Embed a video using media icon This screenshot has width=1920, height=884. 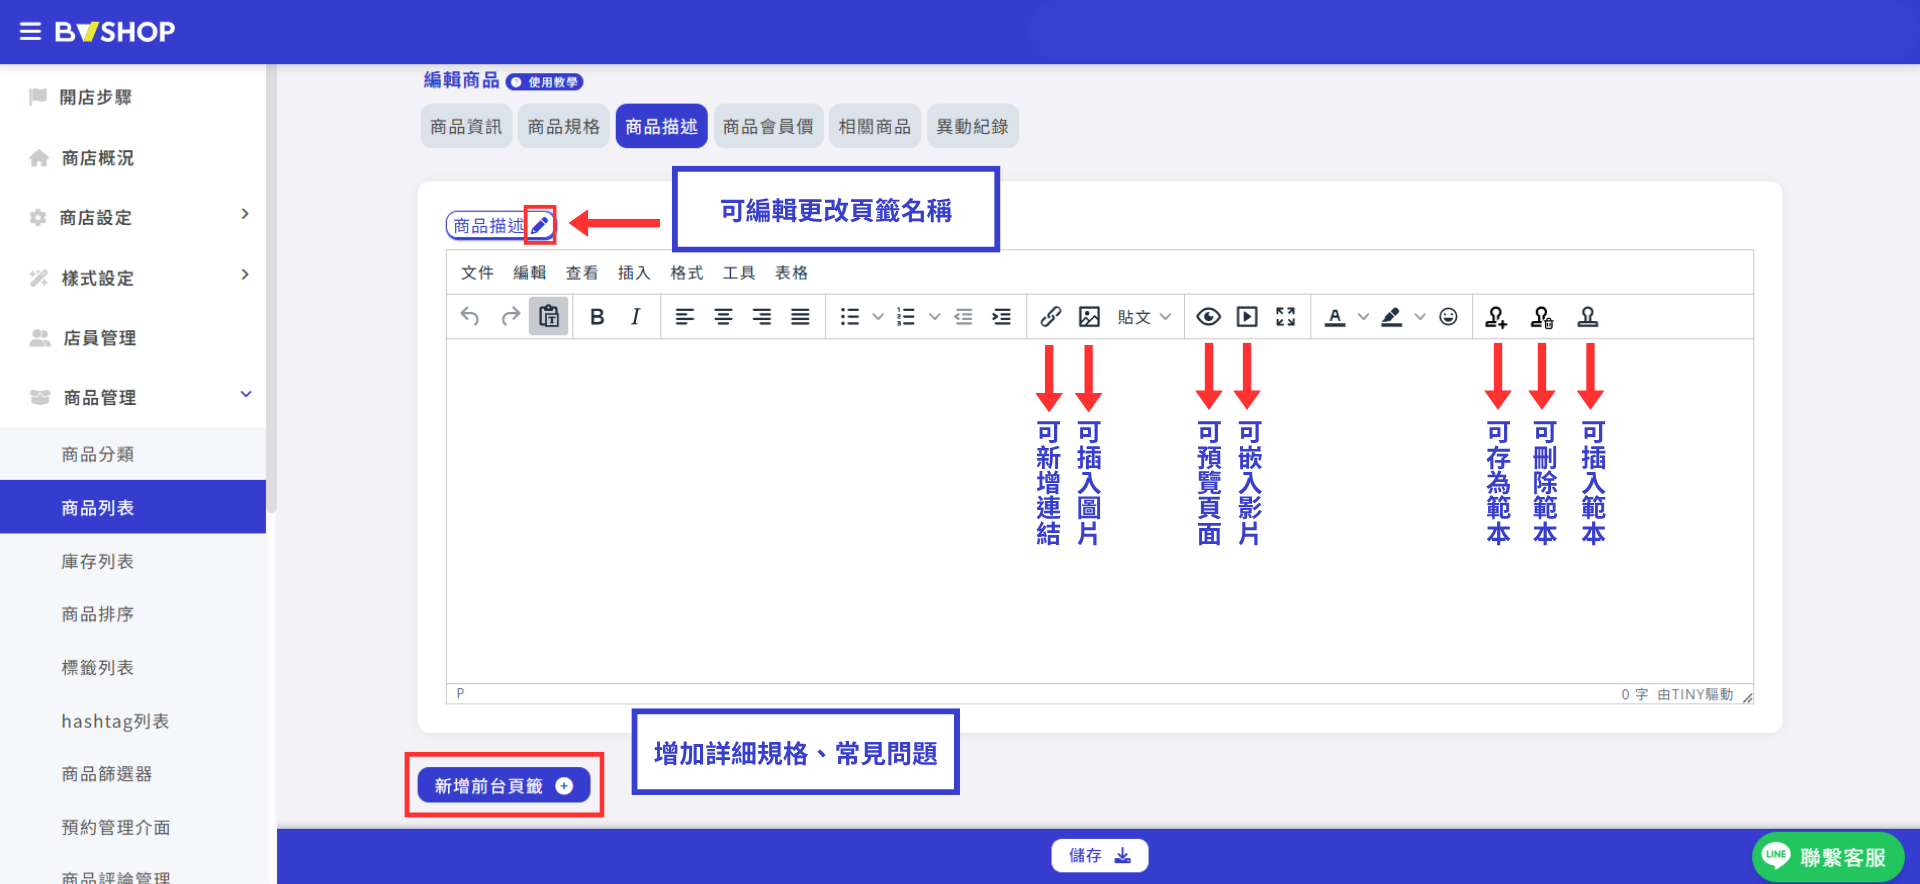(x=1247, y=317)
